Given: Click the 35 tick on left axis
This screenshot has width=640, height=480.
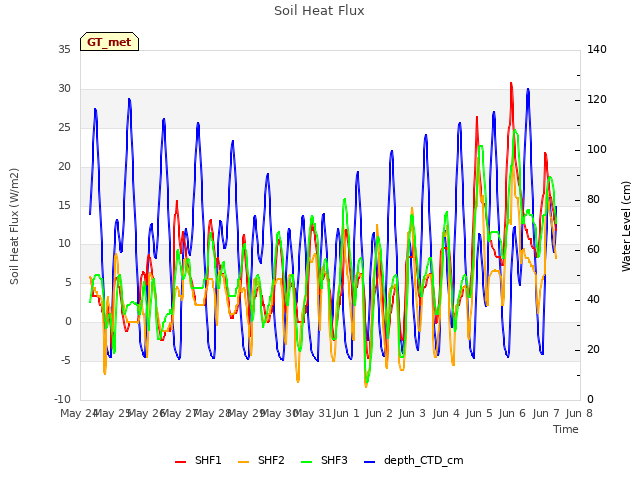Looking at the screenshot, I should [64, 50].
